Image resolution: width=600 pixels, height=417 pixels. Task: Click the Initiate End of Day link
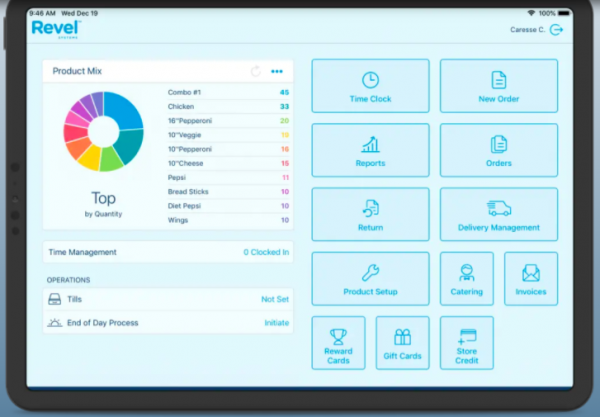pyautogui.click(x=276, y=322)
